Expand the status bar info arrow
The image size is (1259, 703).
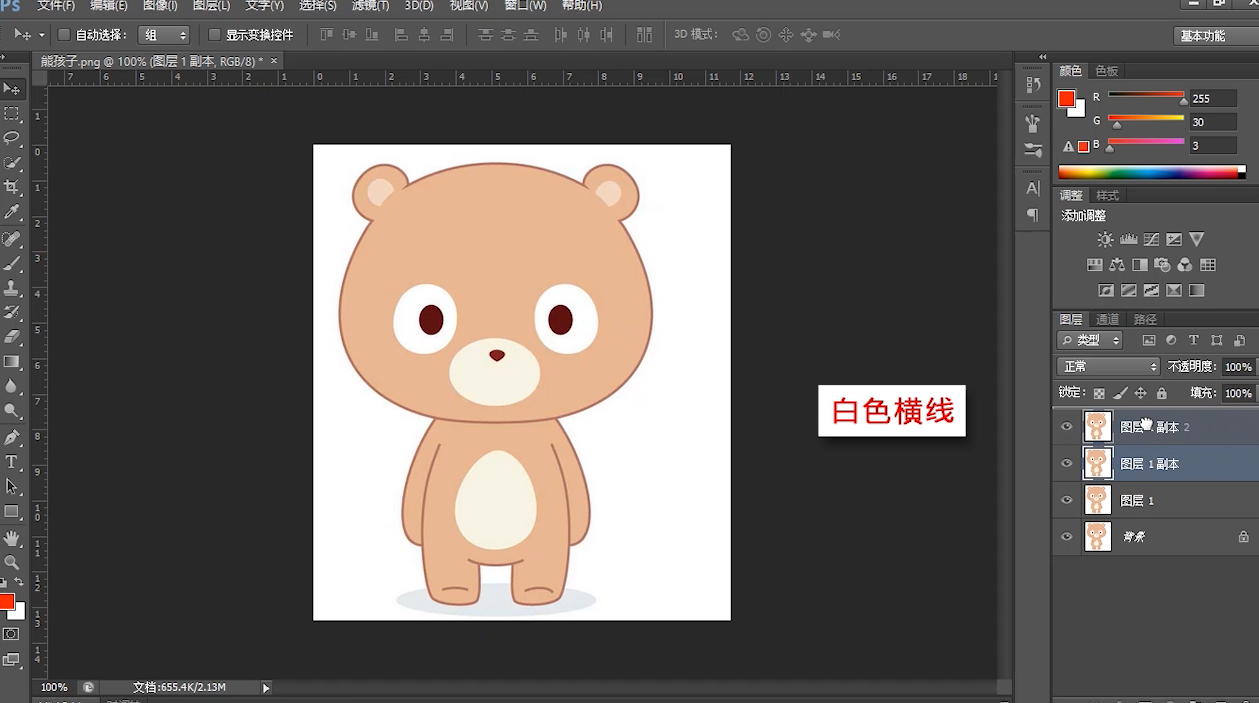point(266,688)
